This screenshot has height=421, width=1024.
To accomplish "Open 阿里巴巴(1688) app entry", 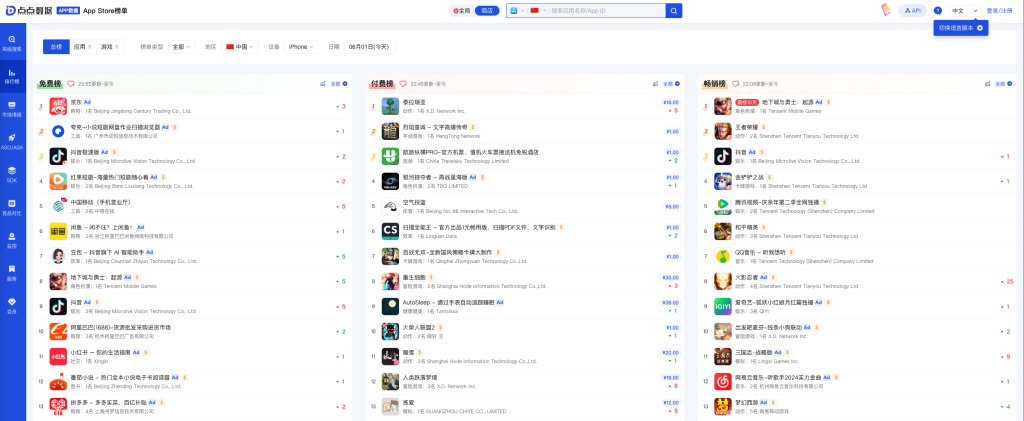I will click(x=192, y=331).
